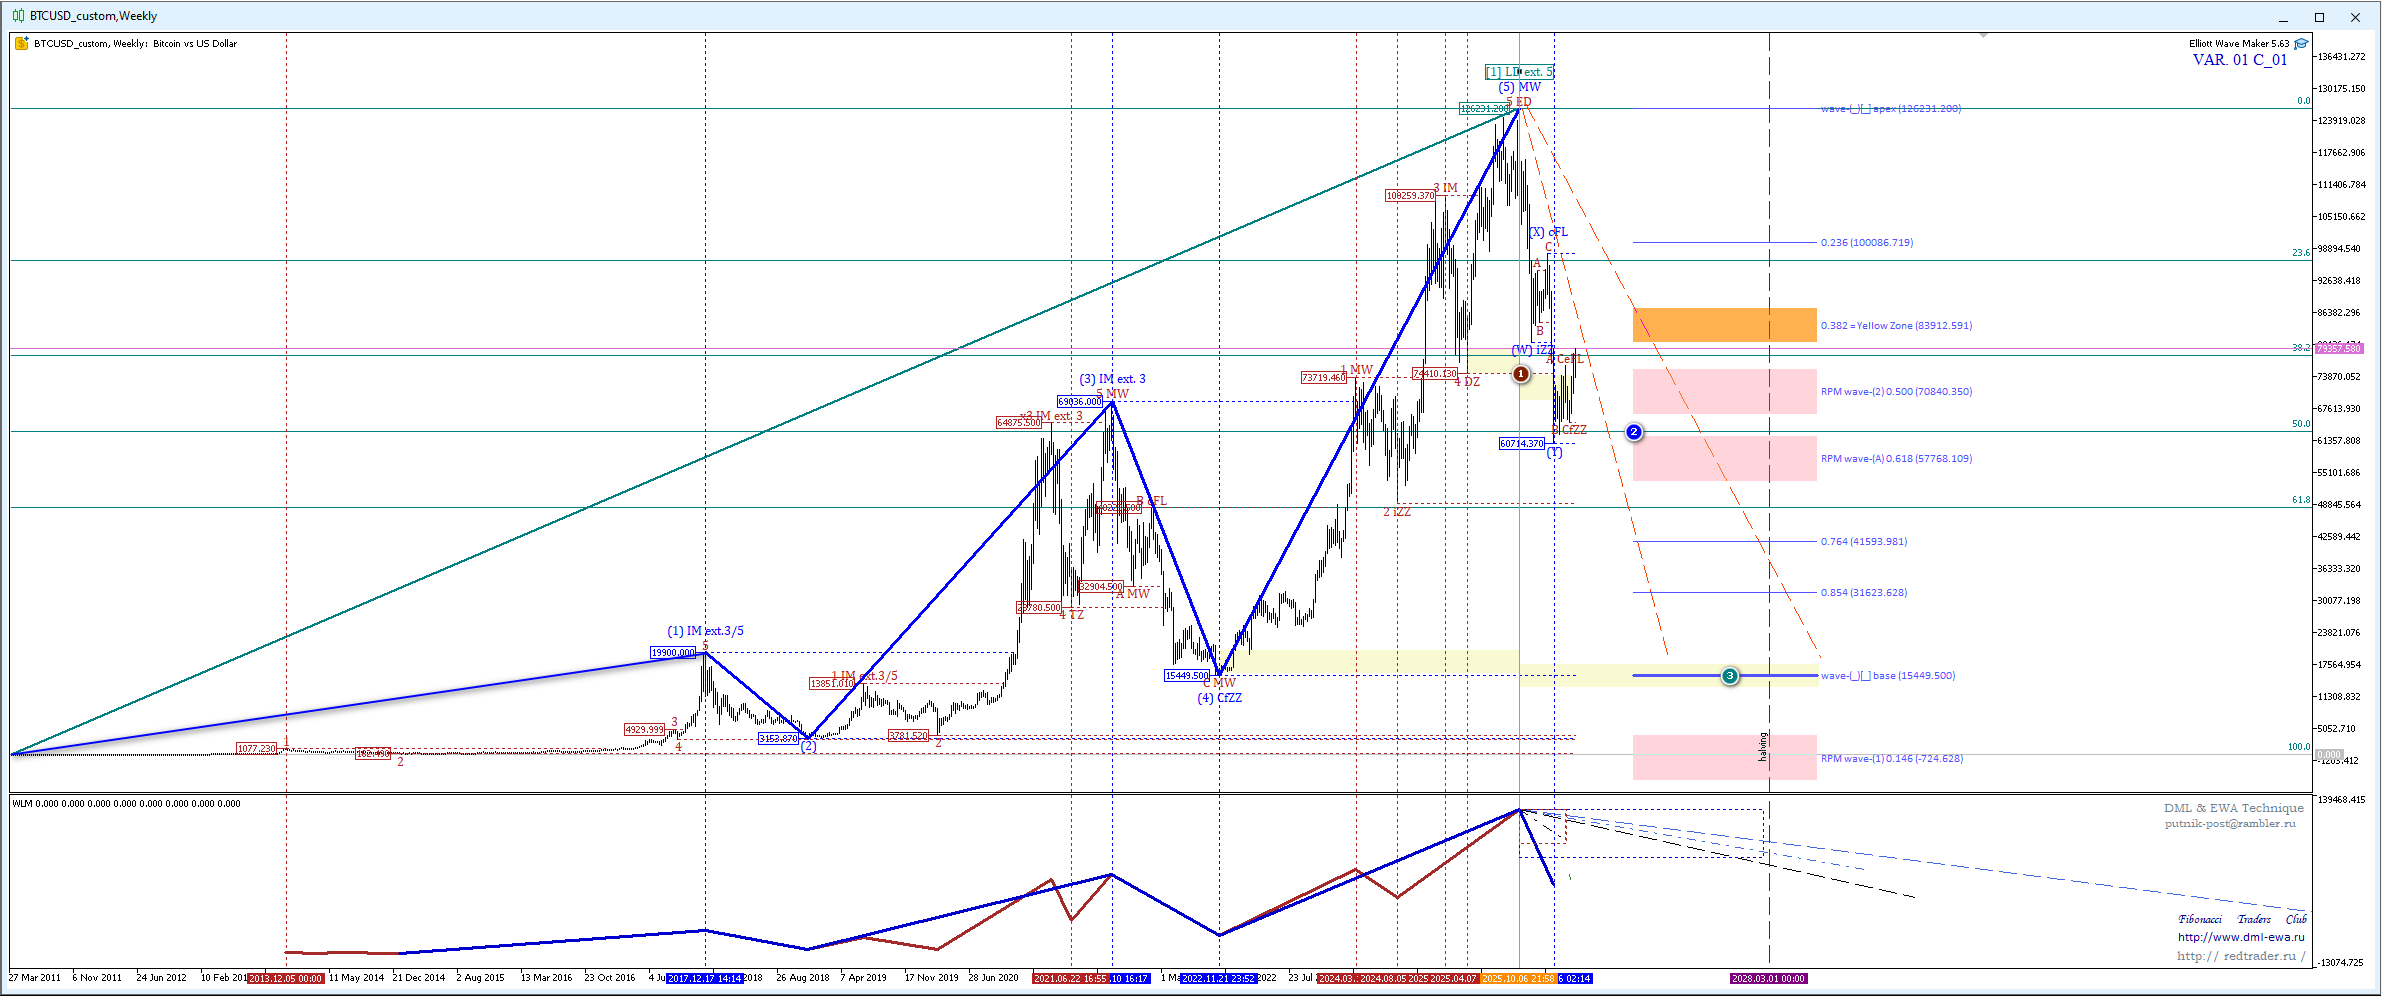Click the VAR. 01 C_01 label
This screenshot has width=2382, height=996.
(x=2240, y=60)
